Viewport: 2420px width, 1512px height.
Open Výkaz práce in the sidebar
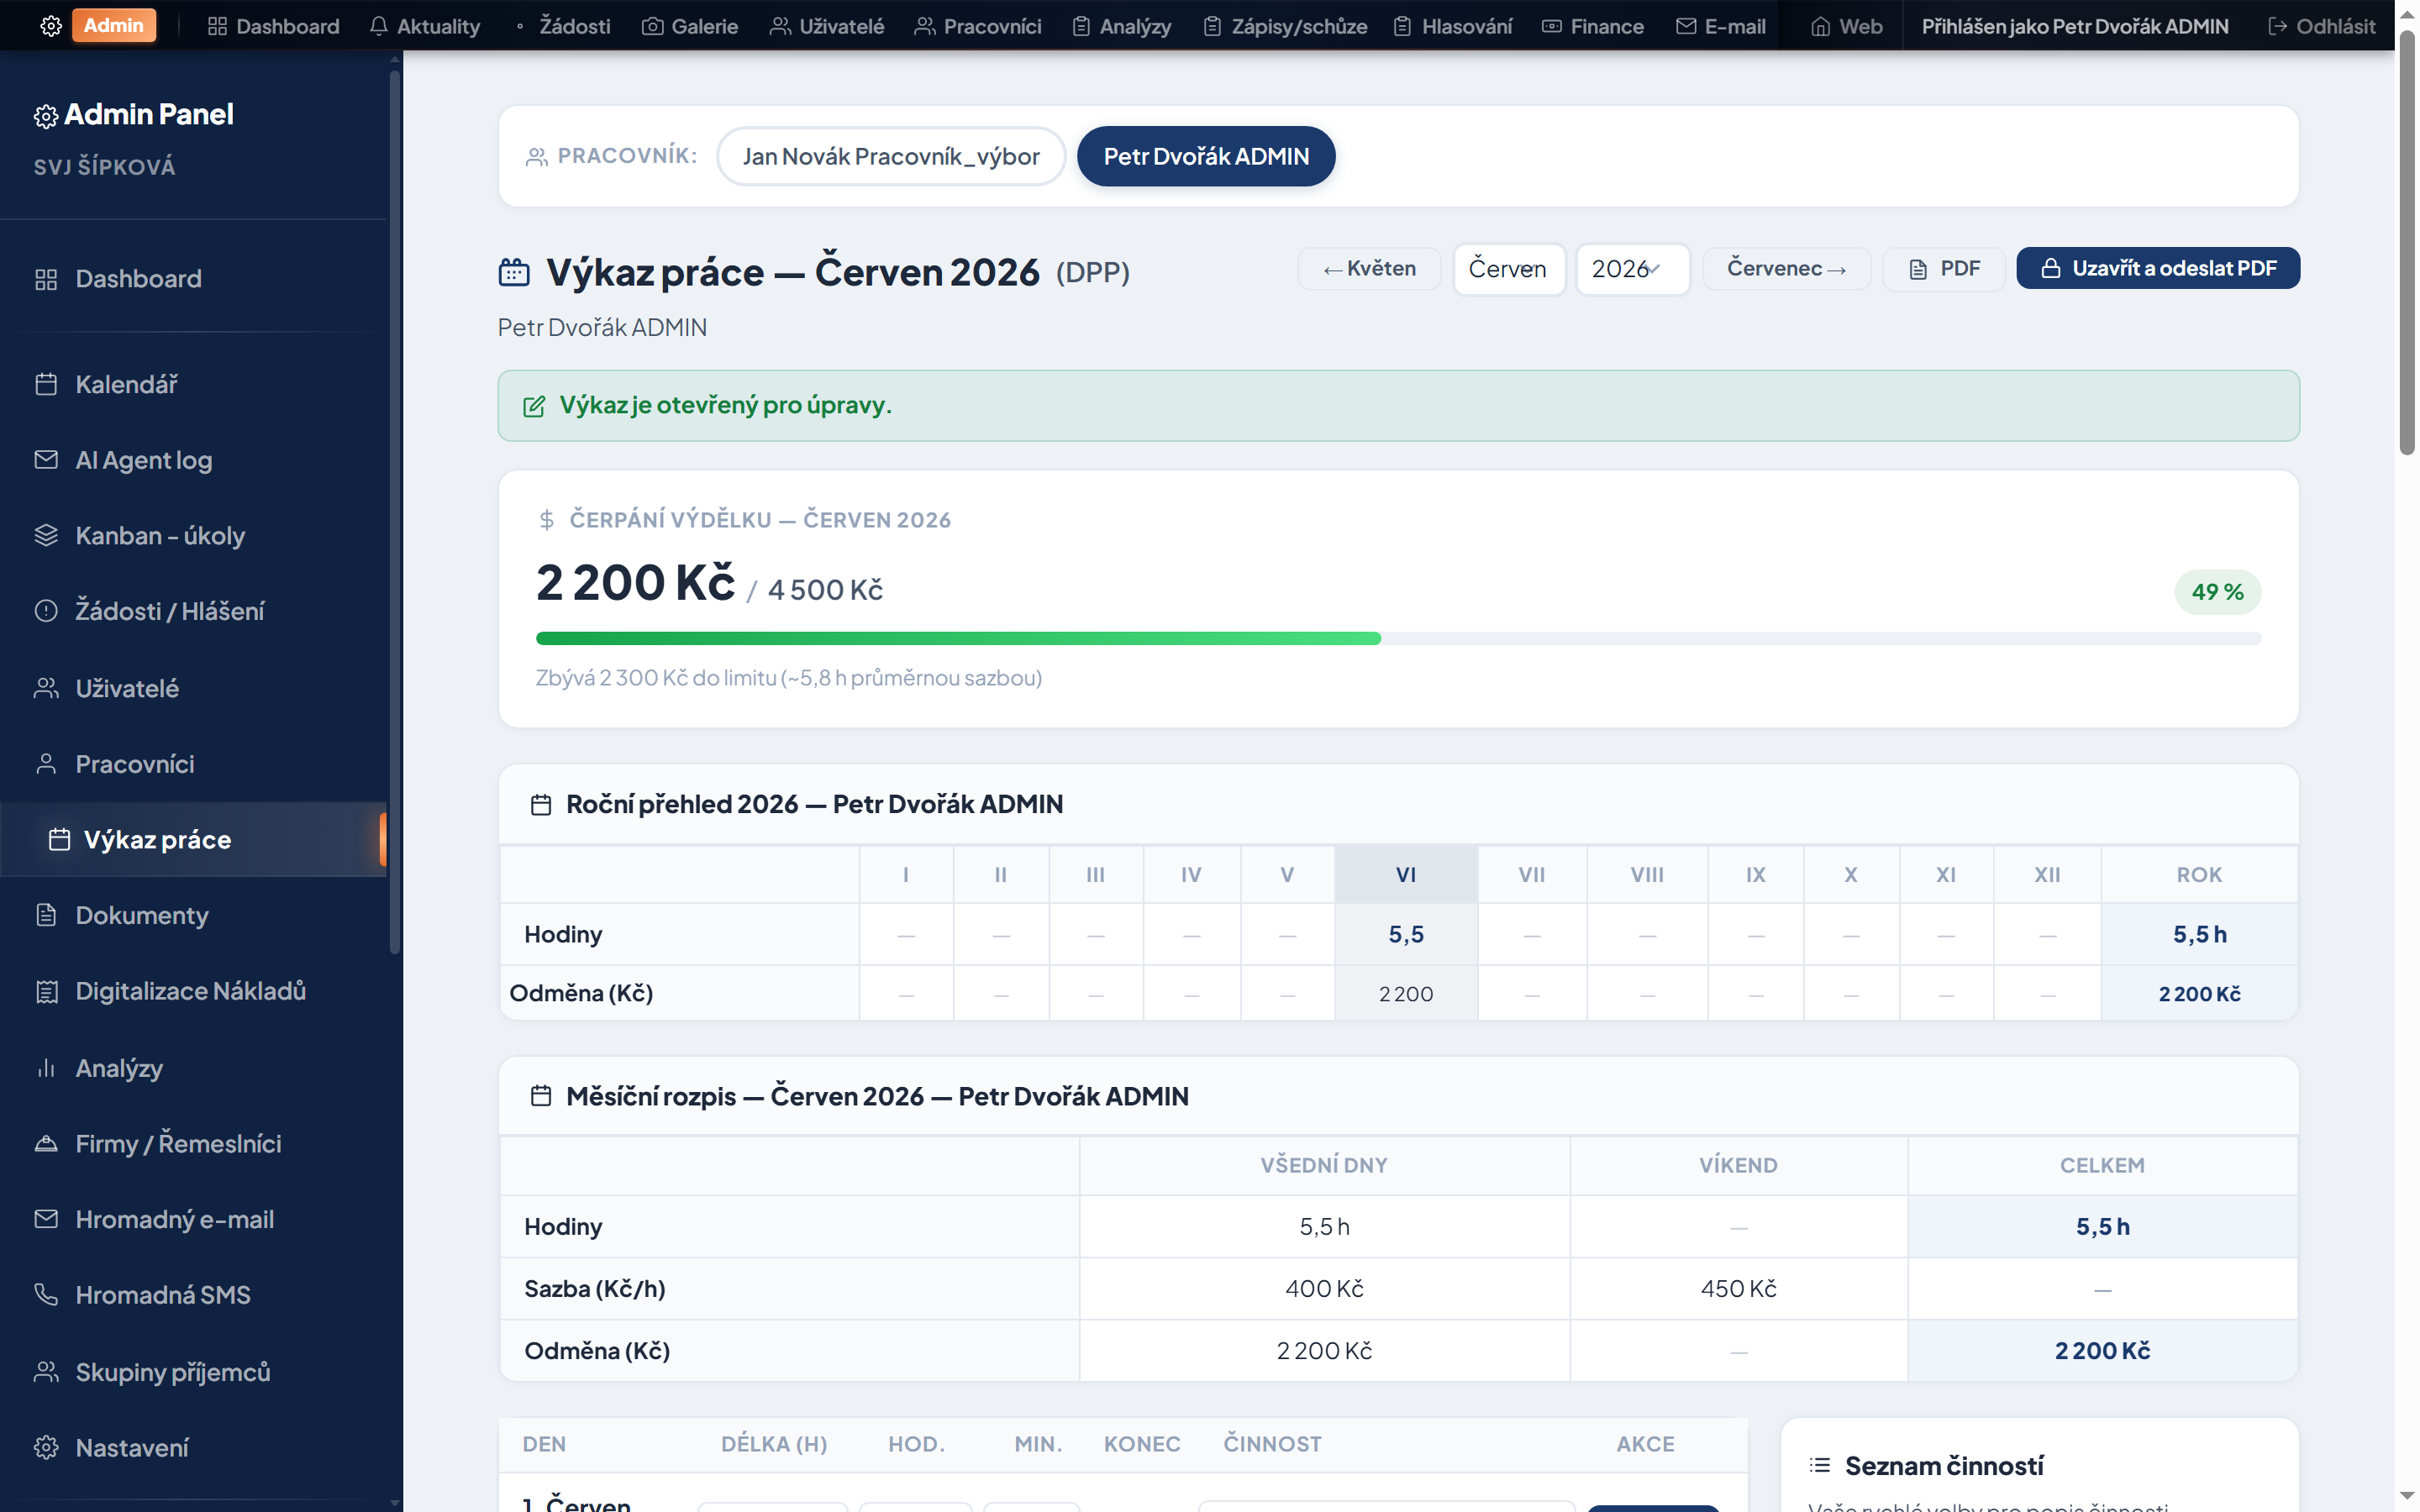[x=193, y=840]
